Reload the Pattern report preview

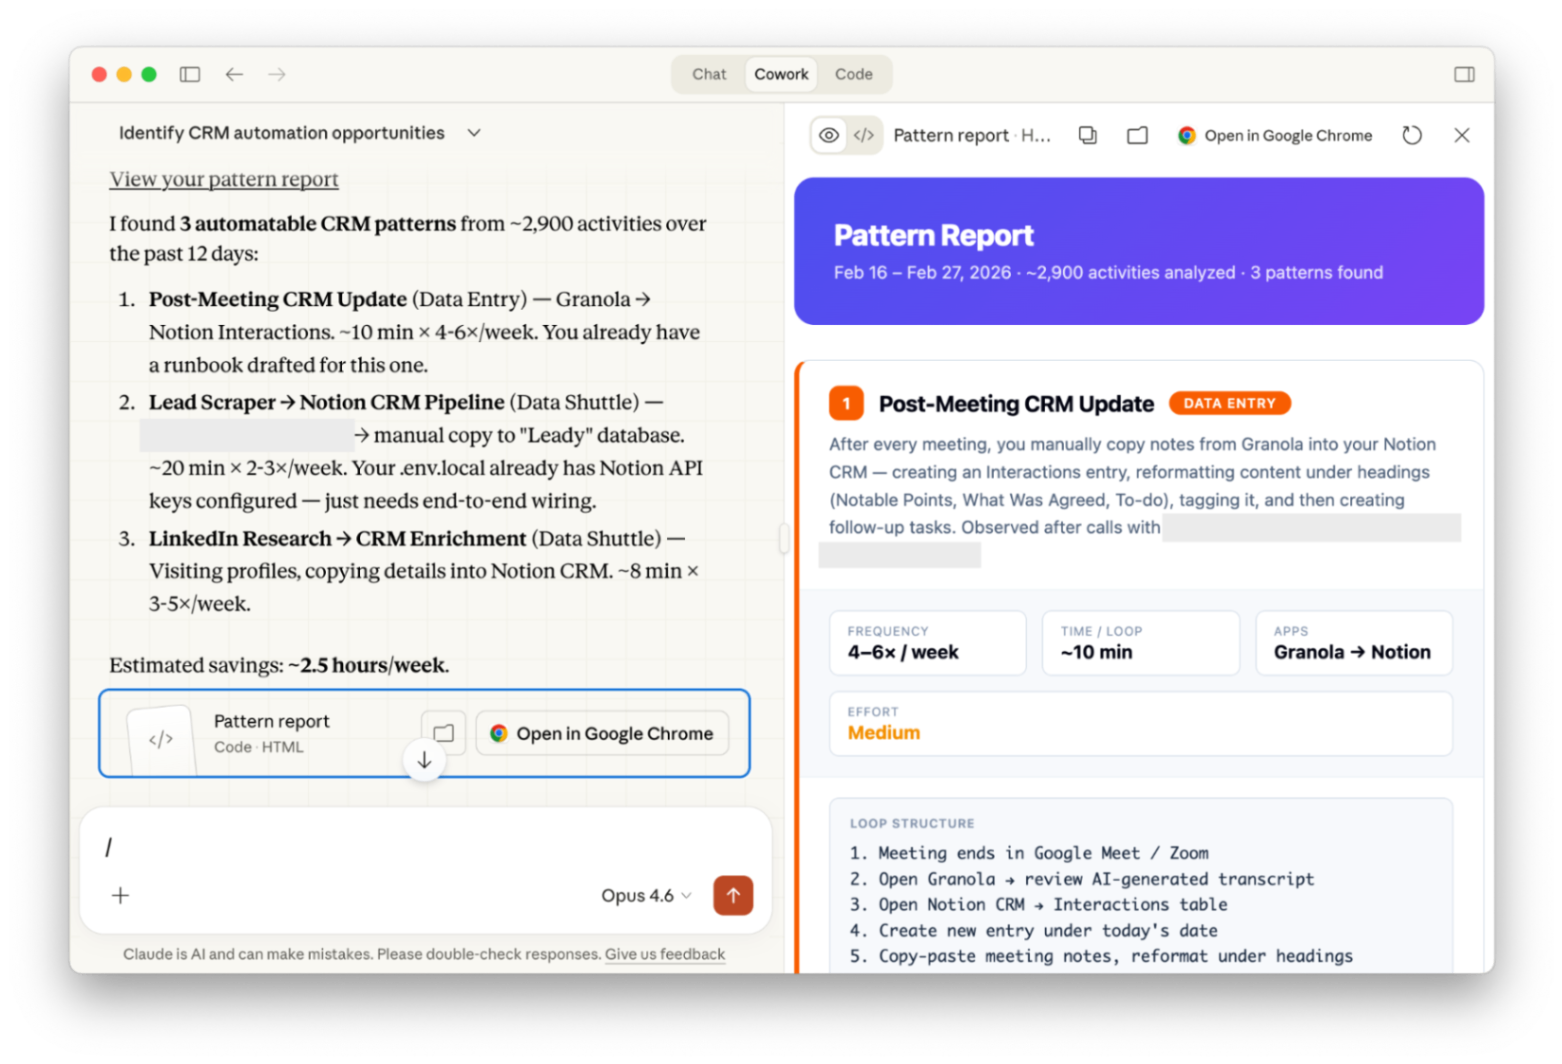click(1412, 135)
